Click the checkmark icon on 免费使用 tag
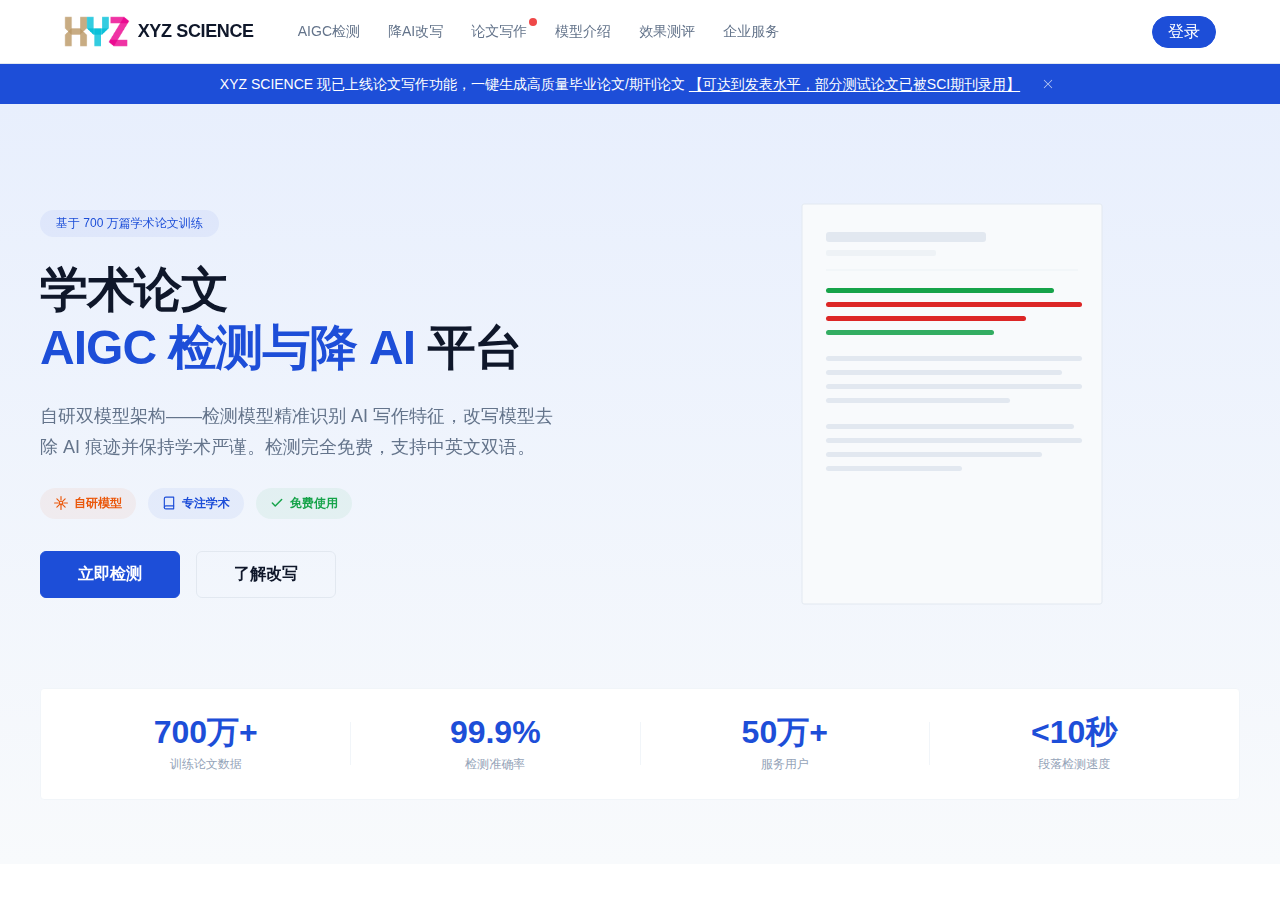The height and width of the screenshot is (900, 1280). coord(277,503)
